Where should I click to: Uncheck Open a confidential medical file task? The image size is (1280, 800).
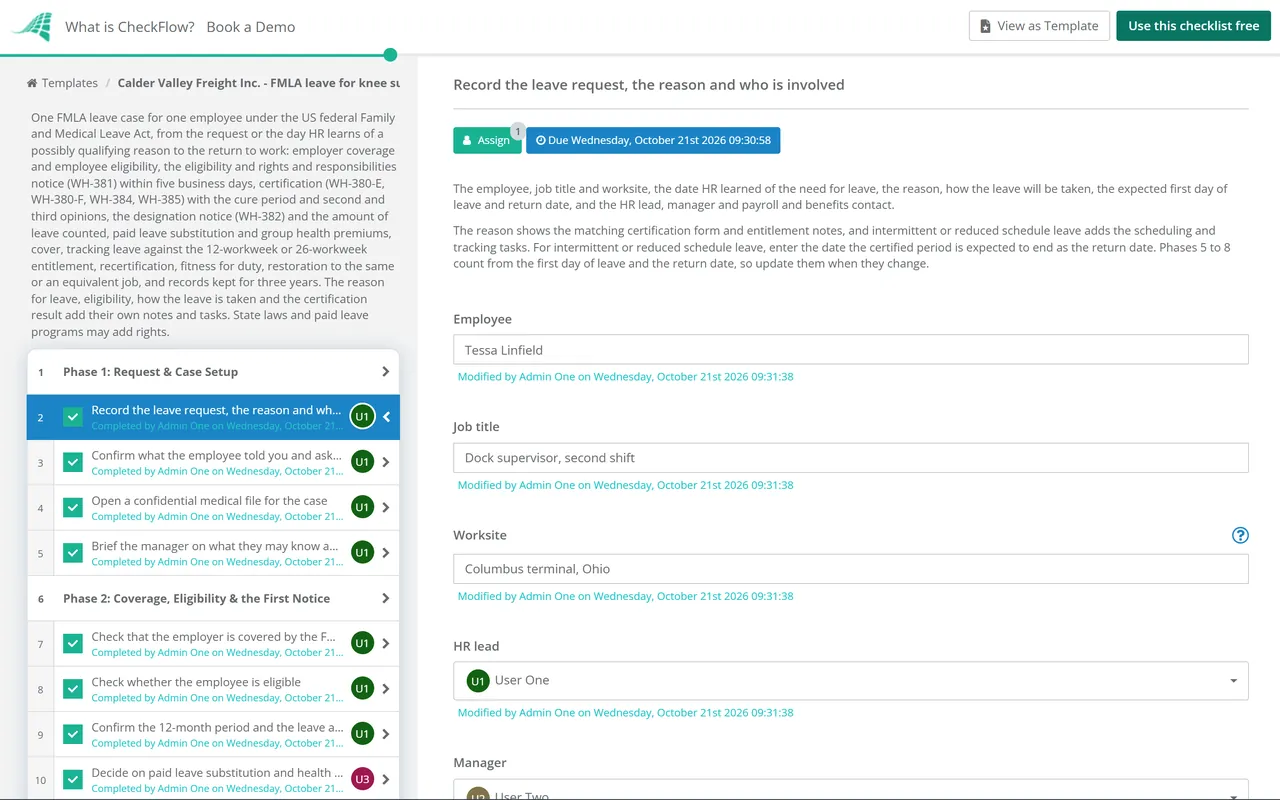pos(73,507)
